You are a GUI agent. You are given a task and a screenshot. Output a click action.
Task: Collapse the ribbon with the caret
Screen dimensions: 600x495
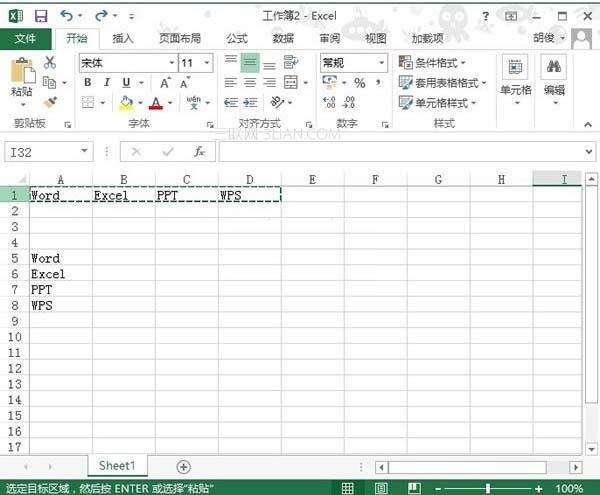[x=588, y=124]
